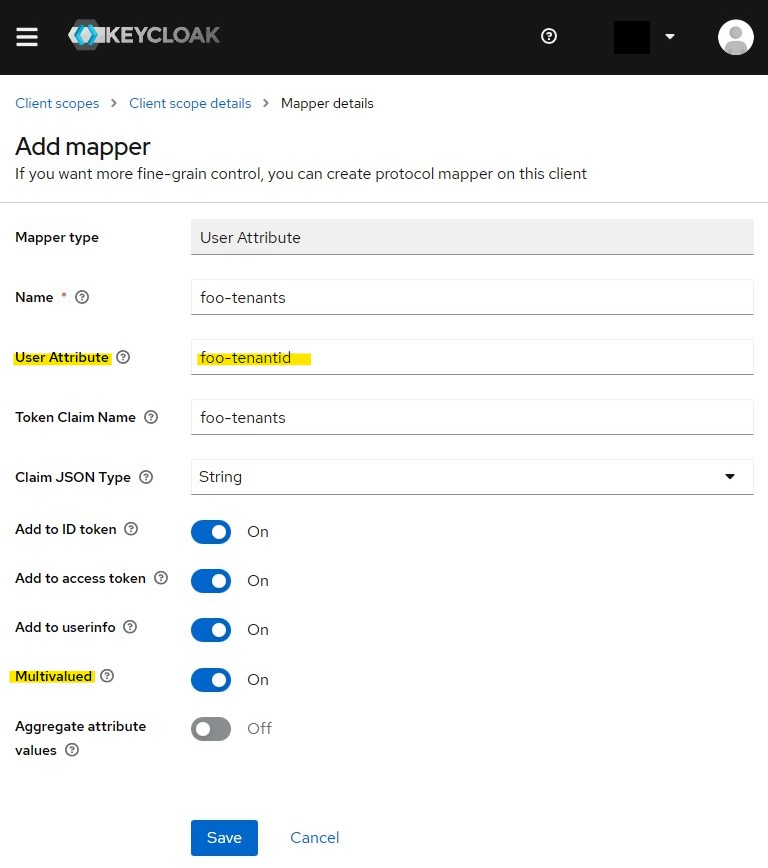Show help for Multivalued option
This screenshot has width=768, height=868.
point(107,676)
